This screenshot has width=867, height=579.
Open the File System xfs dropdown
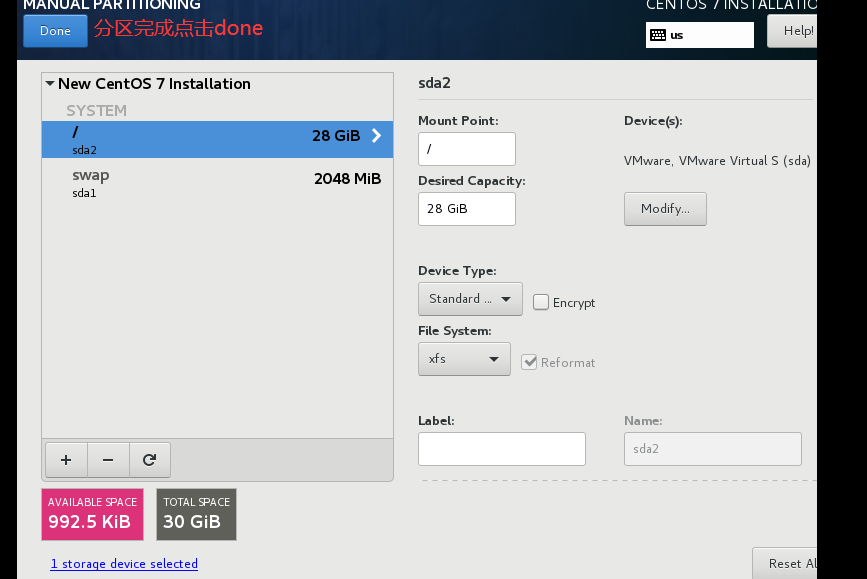click(x=464, y=359)
